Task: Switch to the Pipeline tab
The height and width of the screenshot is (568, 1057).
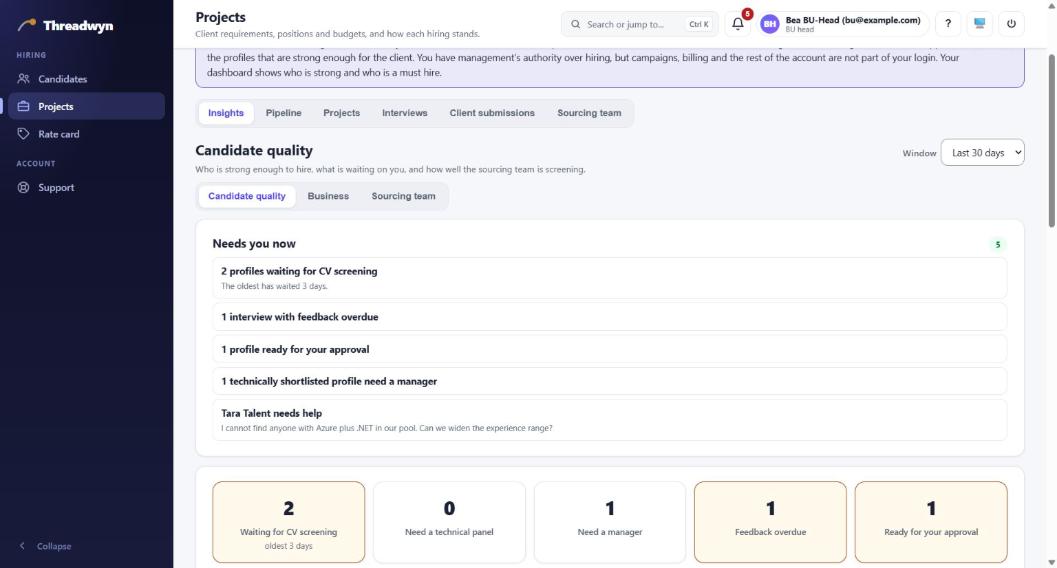Action: point(283,113)
